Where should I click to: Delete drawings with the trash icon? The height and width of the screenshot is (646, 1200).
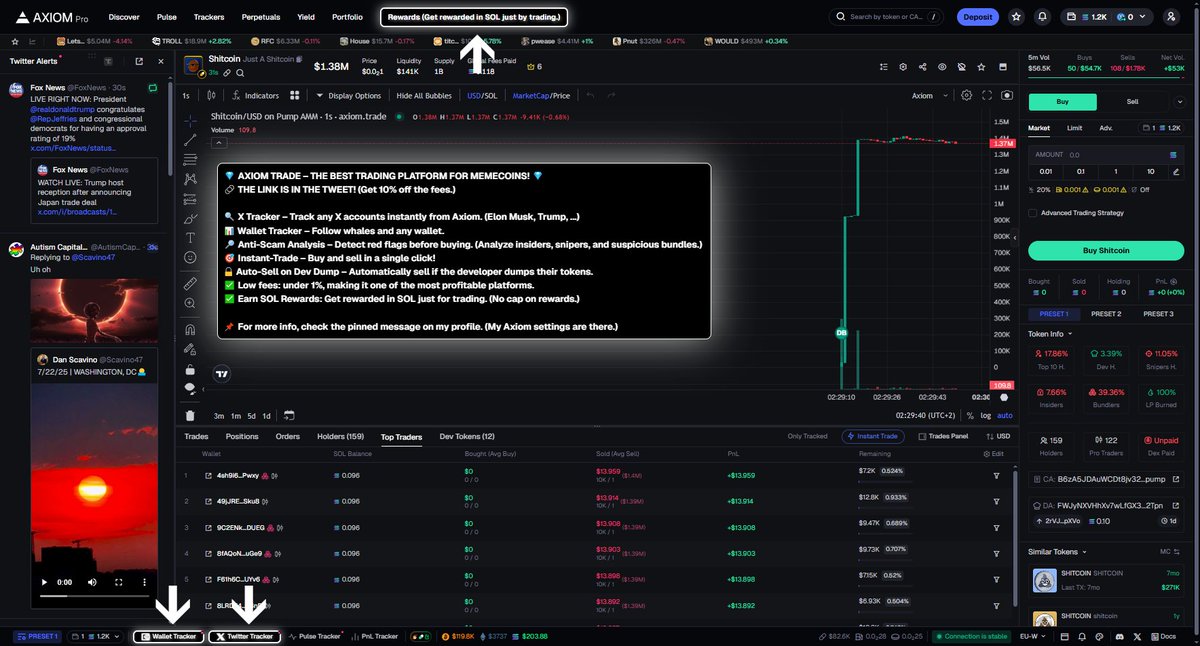pyautogui.click(x=190, y=415)
